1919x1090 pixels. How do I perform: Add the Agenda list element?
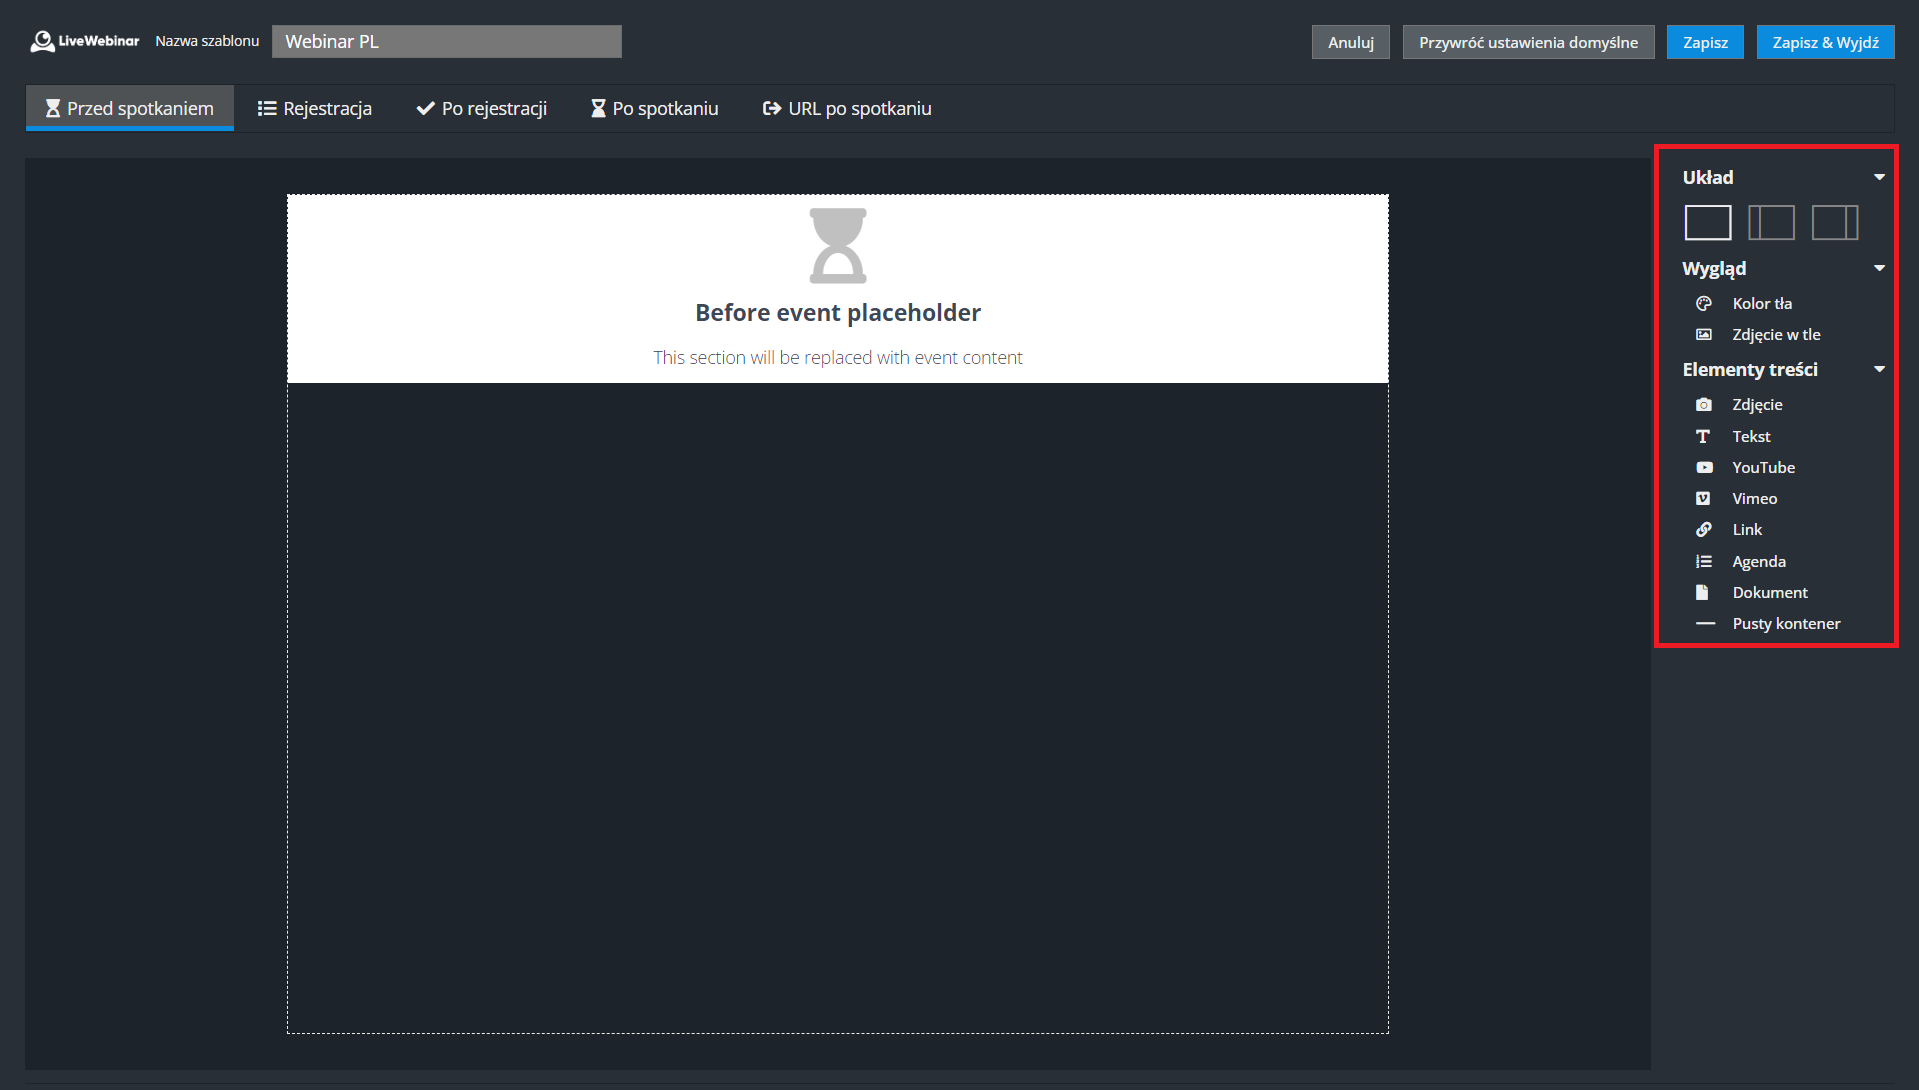(x=1757, y=562)
